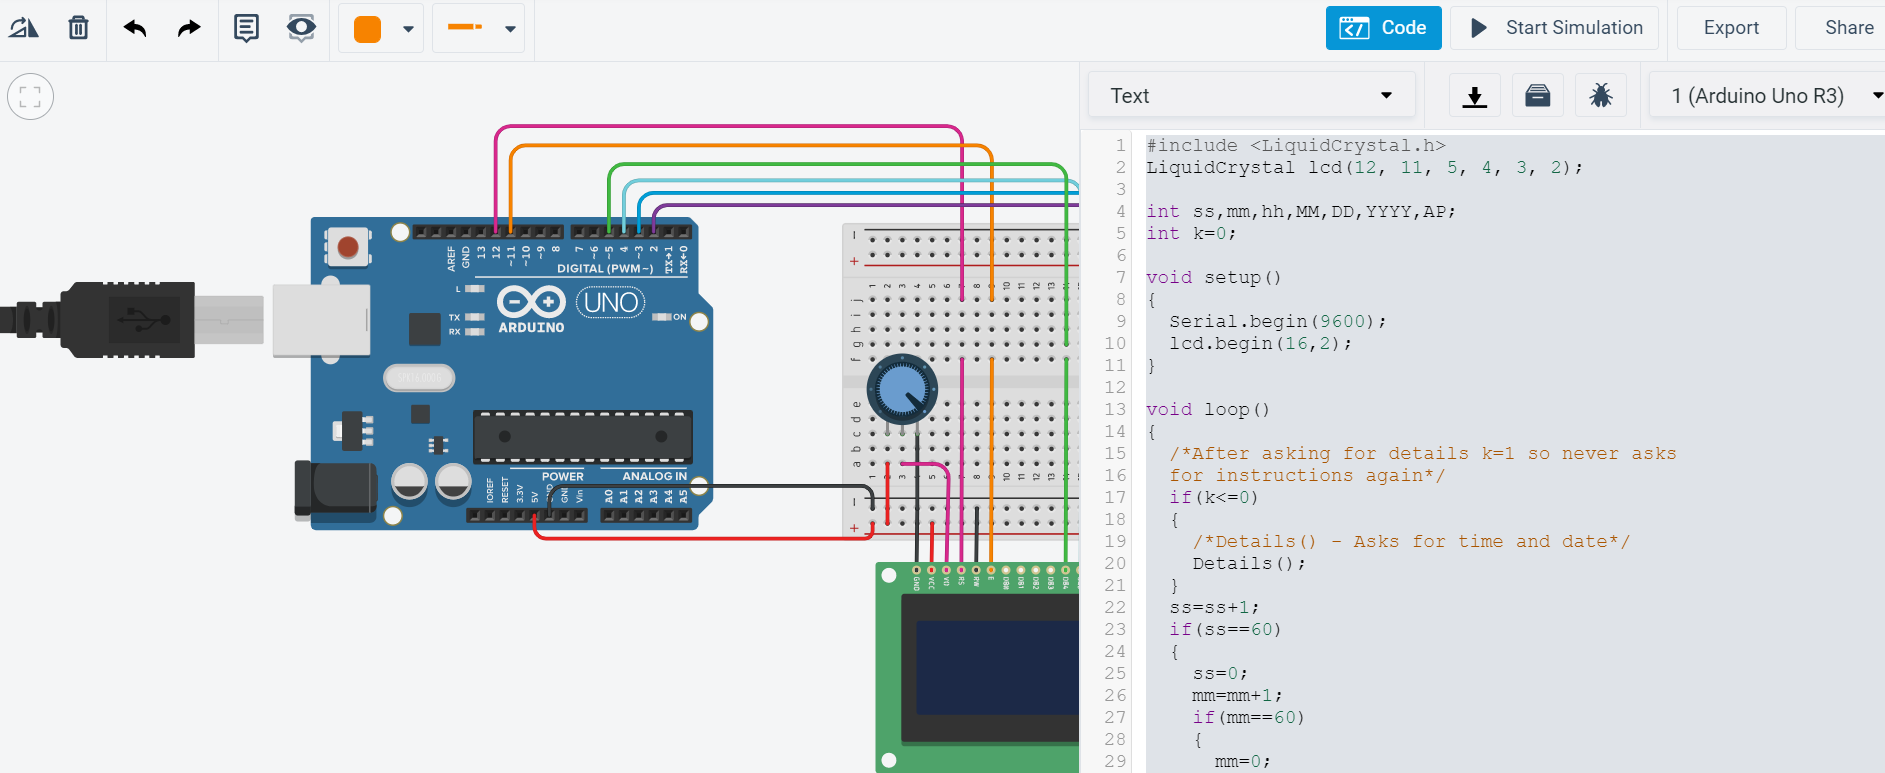This screenshot has width=1885, height=773.
Task: Select the pink wire at pin 12
Action: [728, 126]
